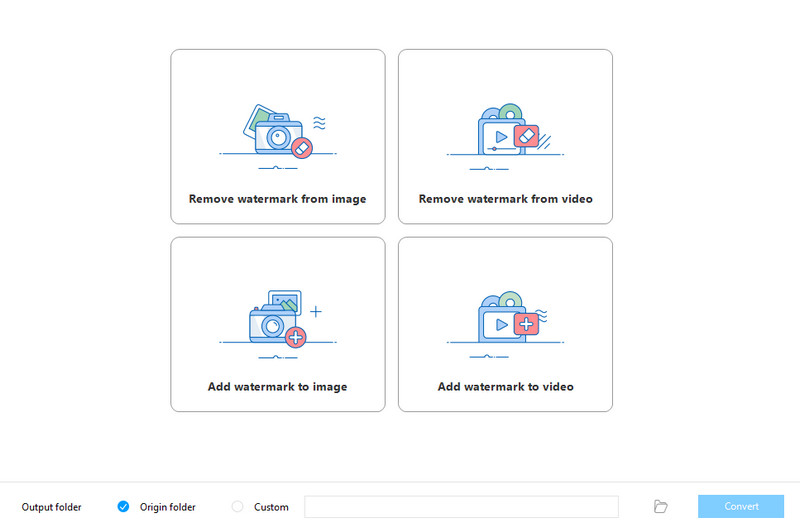The image size is (800, 528).
Task: Open Remove watermark from image label
Action: (277, 199)
